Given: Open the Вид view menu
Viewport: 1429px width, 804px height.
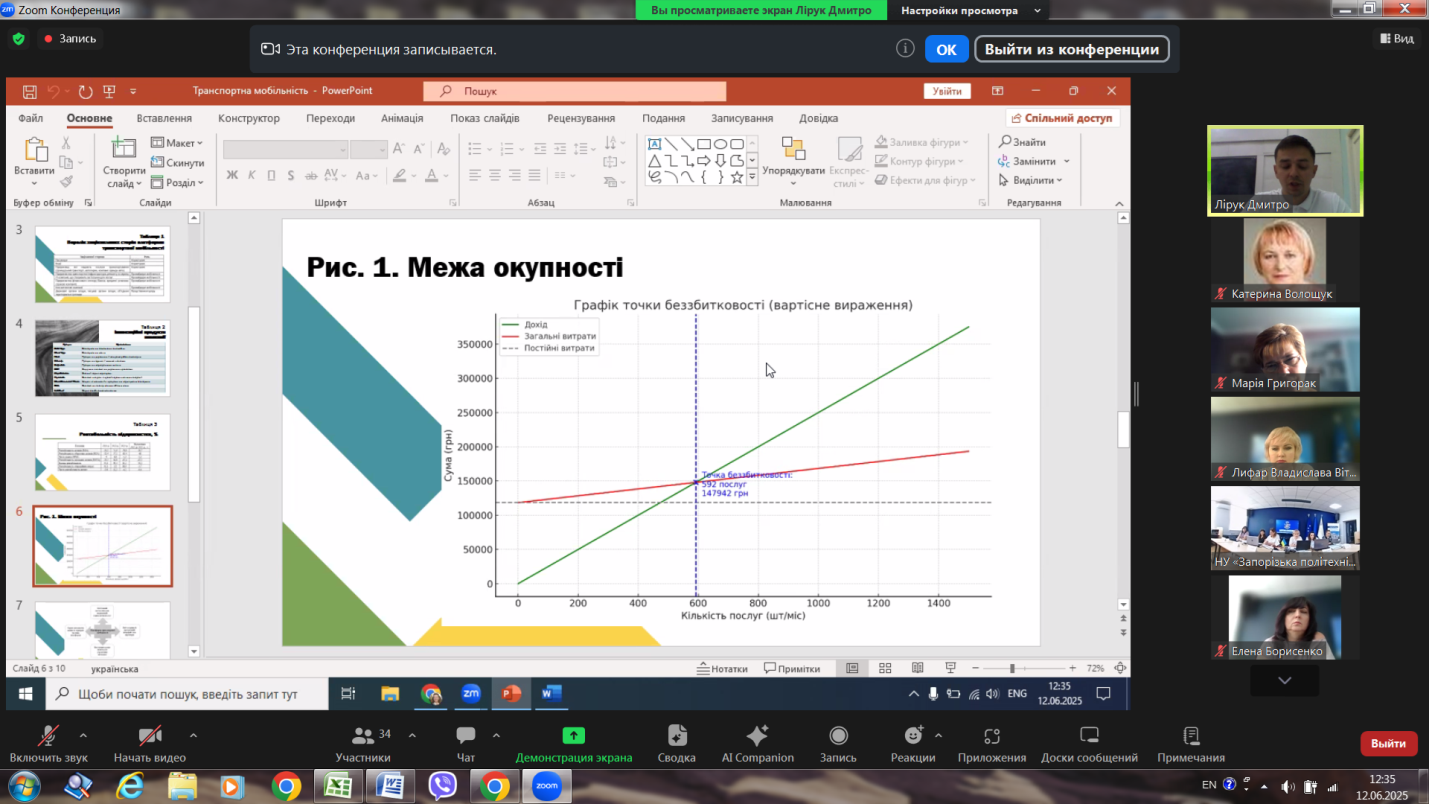Looking at the screenshot, I should (1397, 38).
